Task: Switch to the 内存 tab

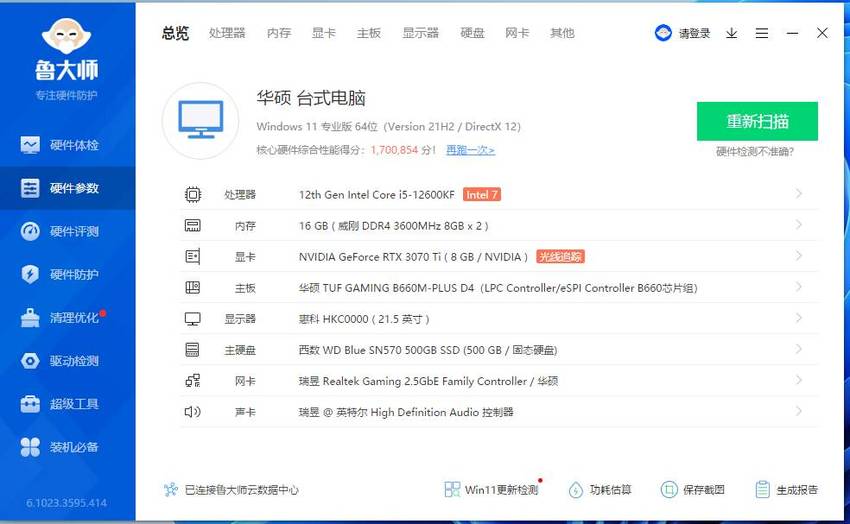Action: [279, 33]
